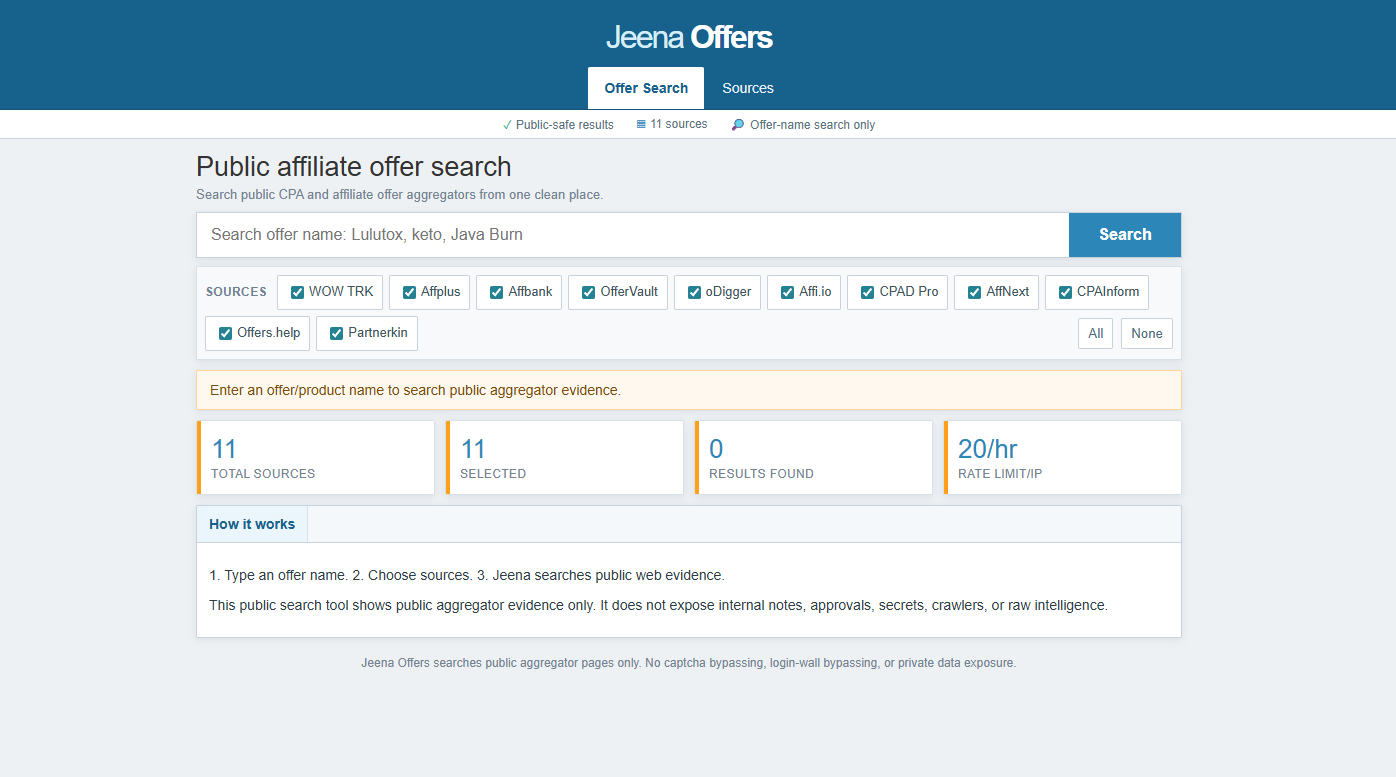This screenshot has height=777, width=1396.
Task: Uncheck the AffNext source
Action: (x=974, y=292)
